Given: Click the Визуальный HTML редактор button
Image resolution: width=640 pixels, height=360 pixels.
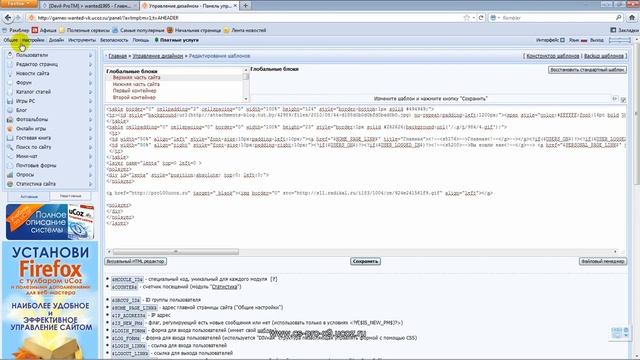Looking at the screenshot, I should click(x=136, y=261).
